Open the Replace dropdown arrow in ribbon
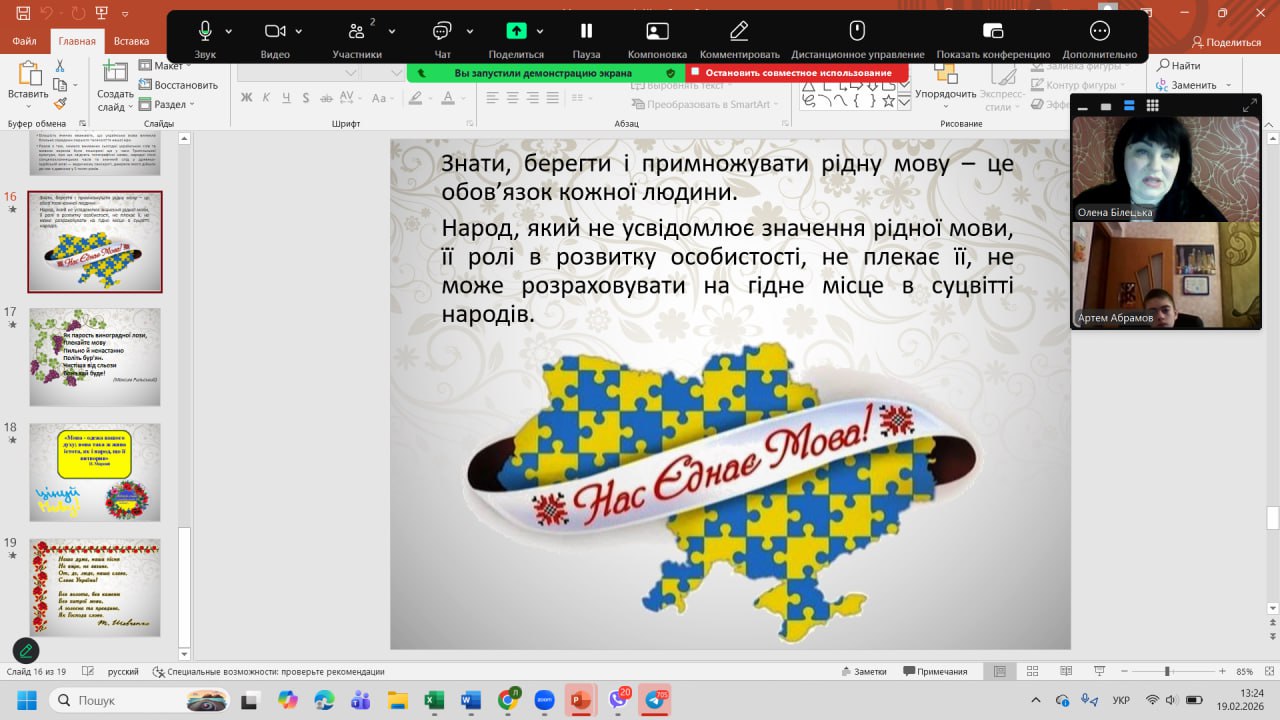 tap(1226, 86)
